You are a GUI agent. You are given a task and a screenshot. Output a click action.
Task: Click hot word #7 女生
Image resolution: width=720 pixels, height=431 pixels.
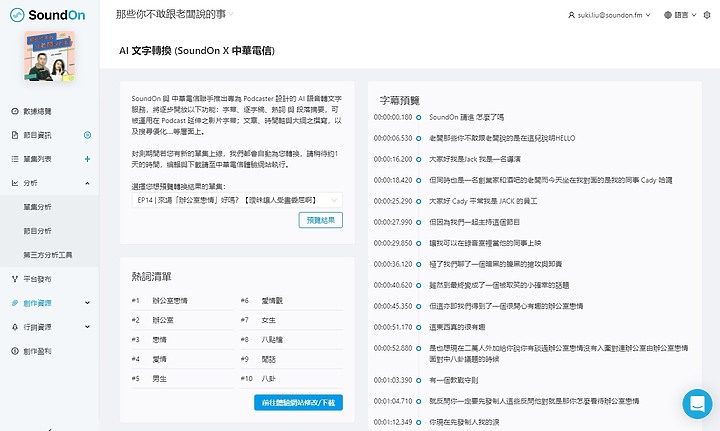click(269, 320)
